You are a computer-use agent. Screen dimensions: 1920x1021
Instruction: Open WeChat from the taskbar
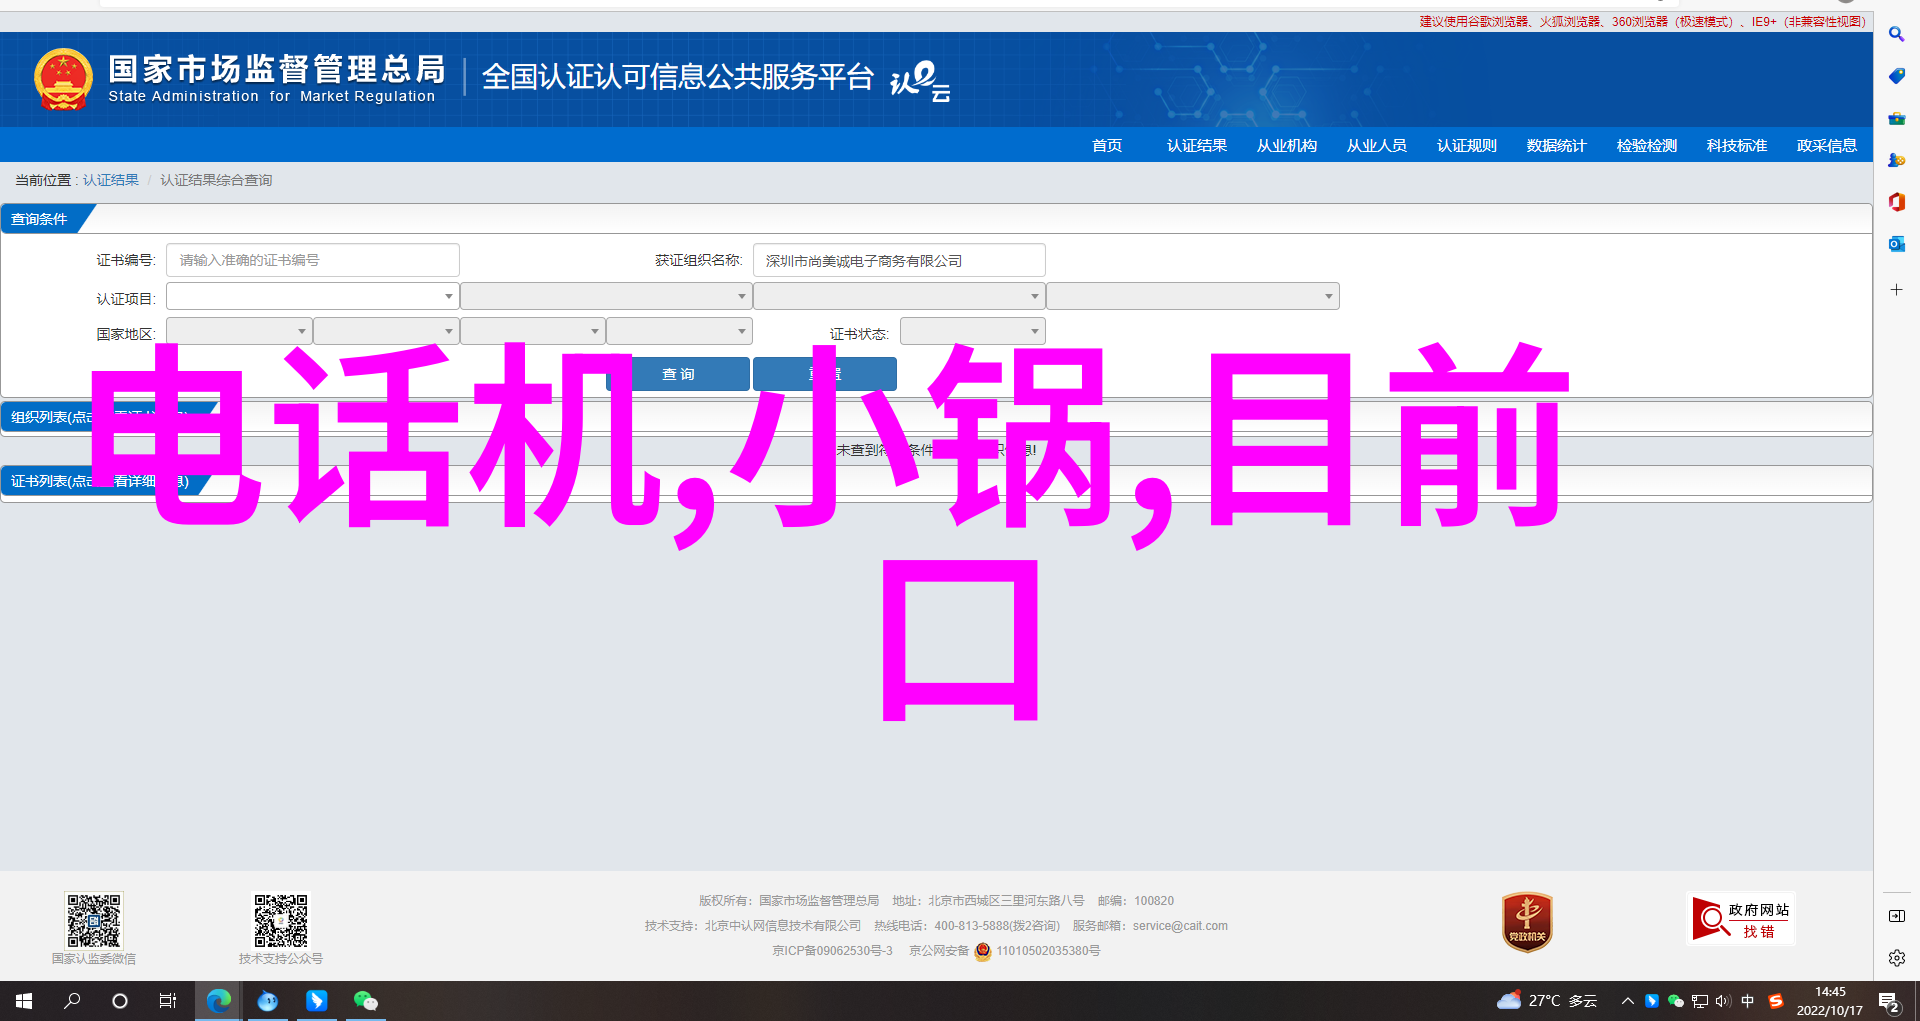coord(365,1000)
